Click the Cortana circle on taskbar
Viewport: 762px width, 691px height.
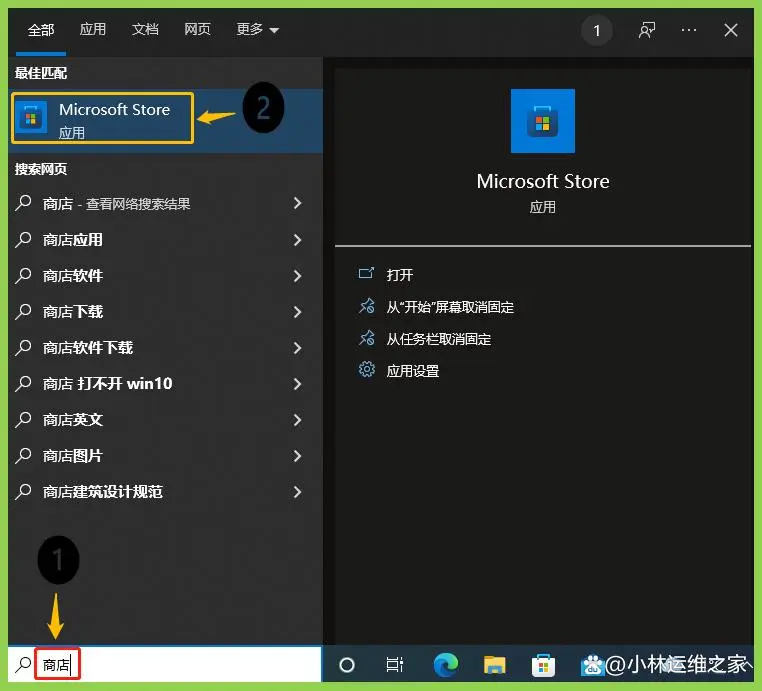tap(346, 664)
